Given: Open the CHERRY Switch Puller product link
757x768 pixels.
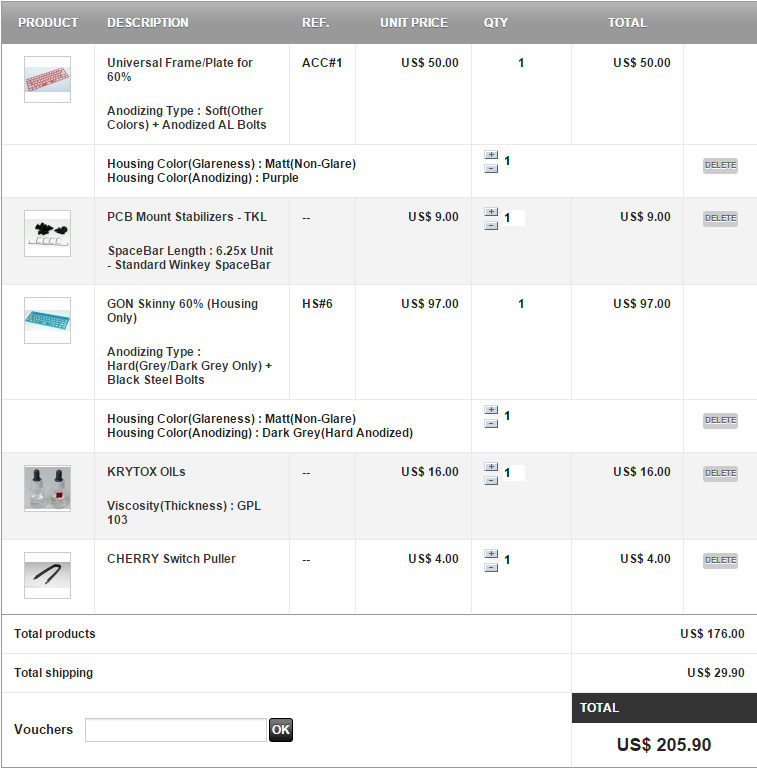Looking at the screenshot, I should click(171, 559).
